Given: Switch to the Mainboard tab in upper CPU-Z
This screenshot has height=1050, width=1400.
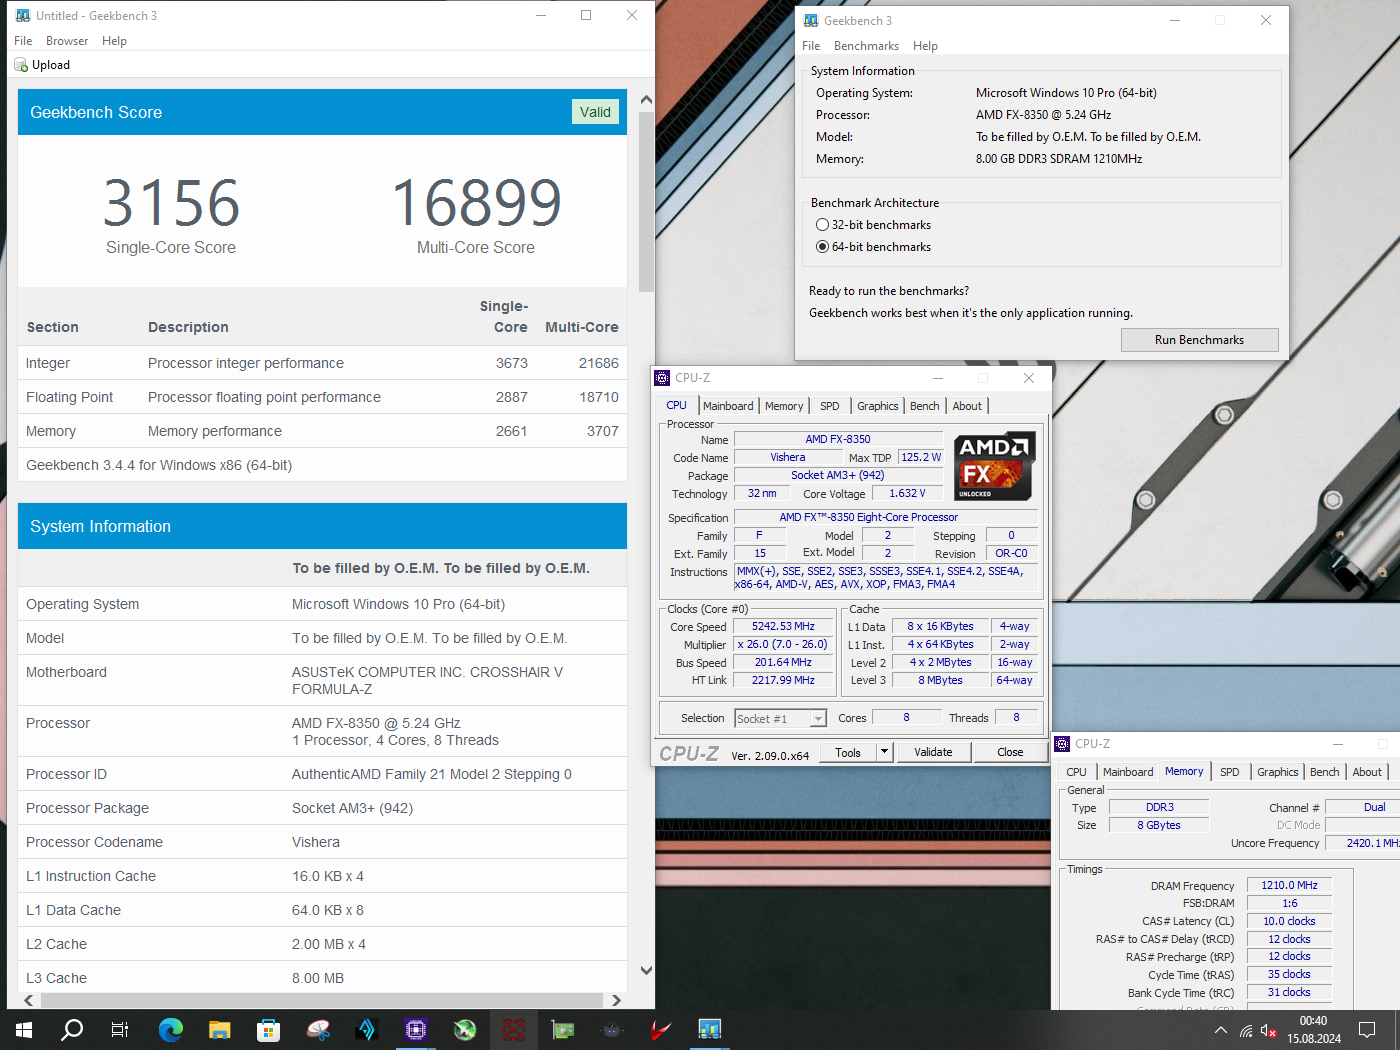Looking at the screenshot, I should (x=728, y=406).
